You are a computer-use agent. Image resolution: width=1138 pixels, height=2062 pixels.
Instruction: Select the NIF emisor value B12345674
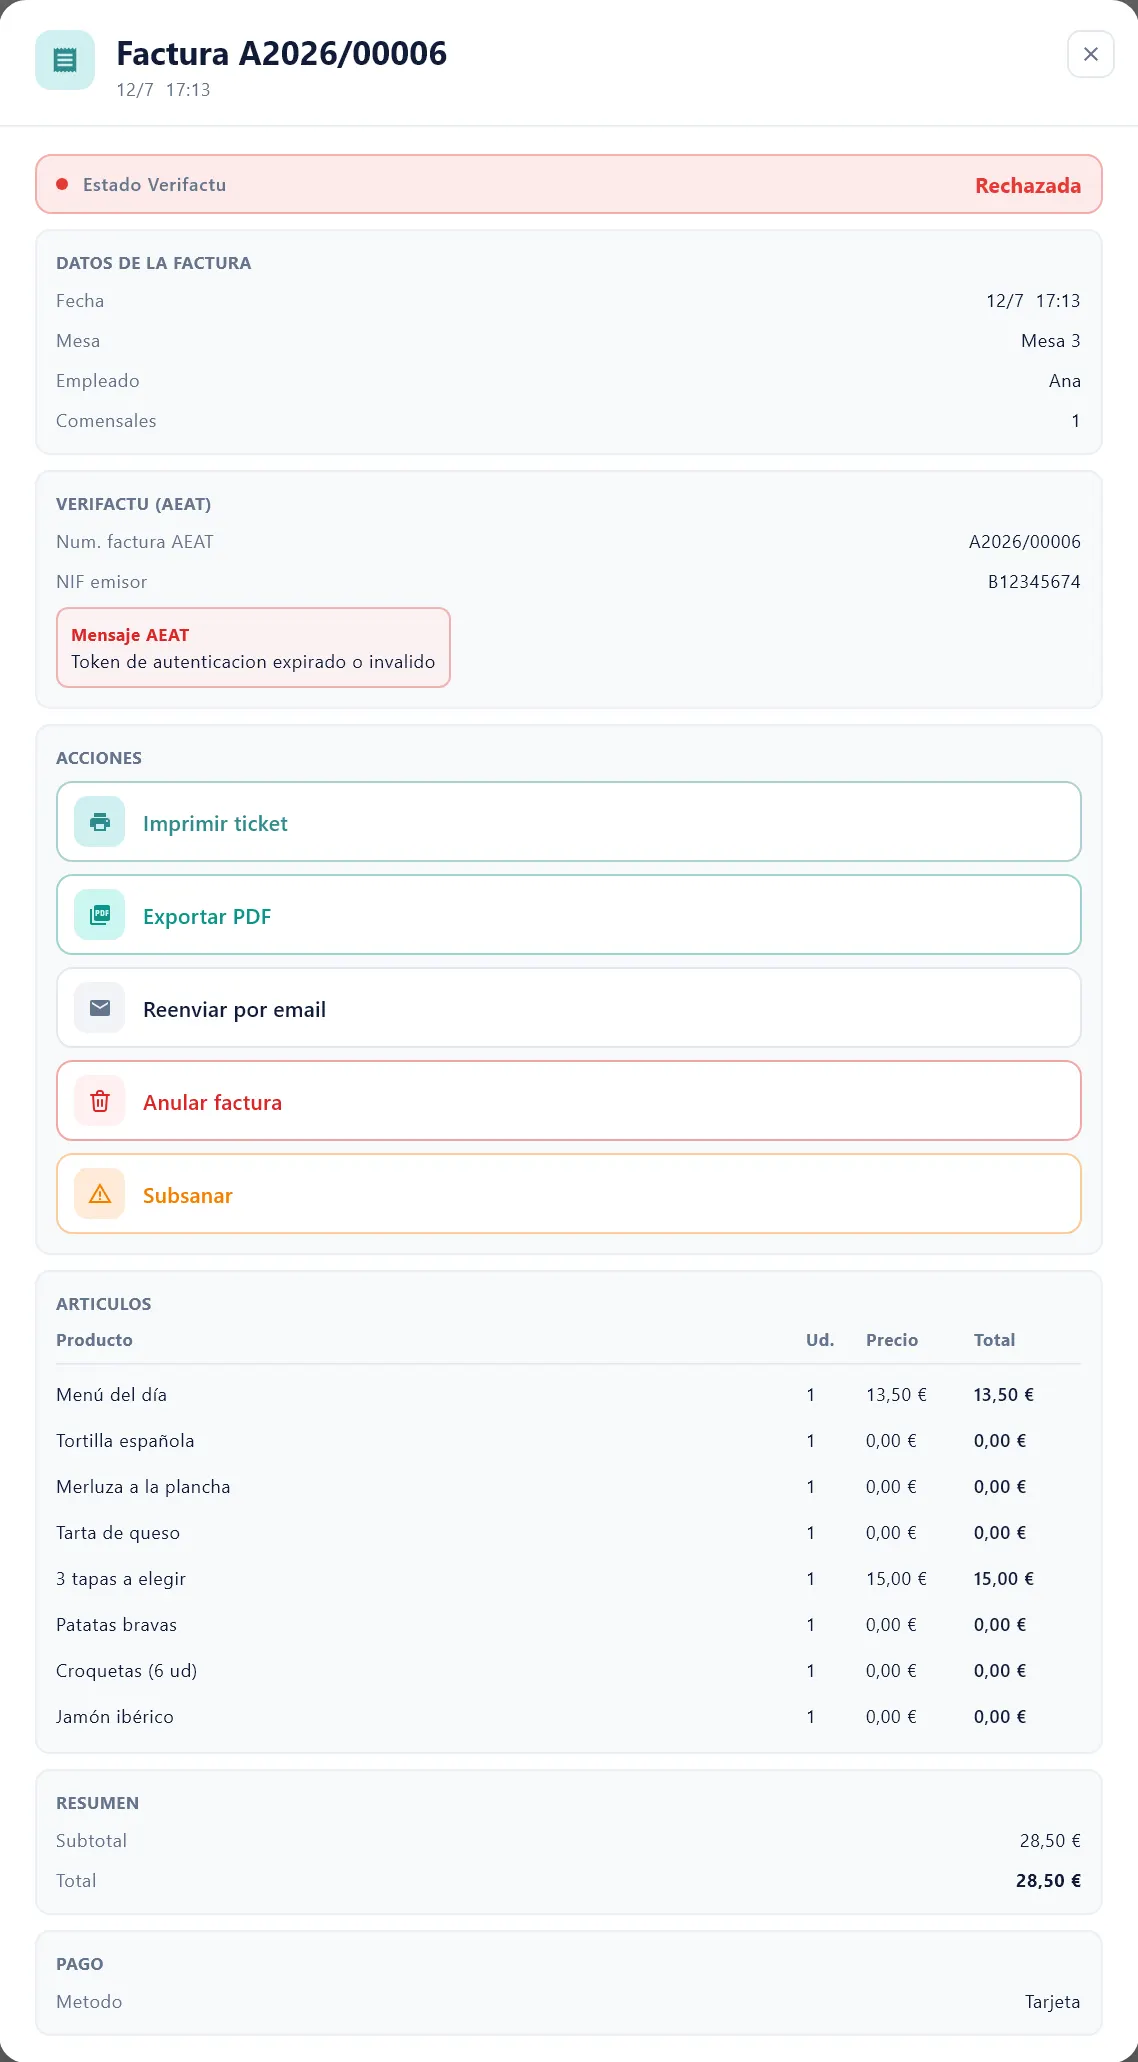tap(1034, 582)
